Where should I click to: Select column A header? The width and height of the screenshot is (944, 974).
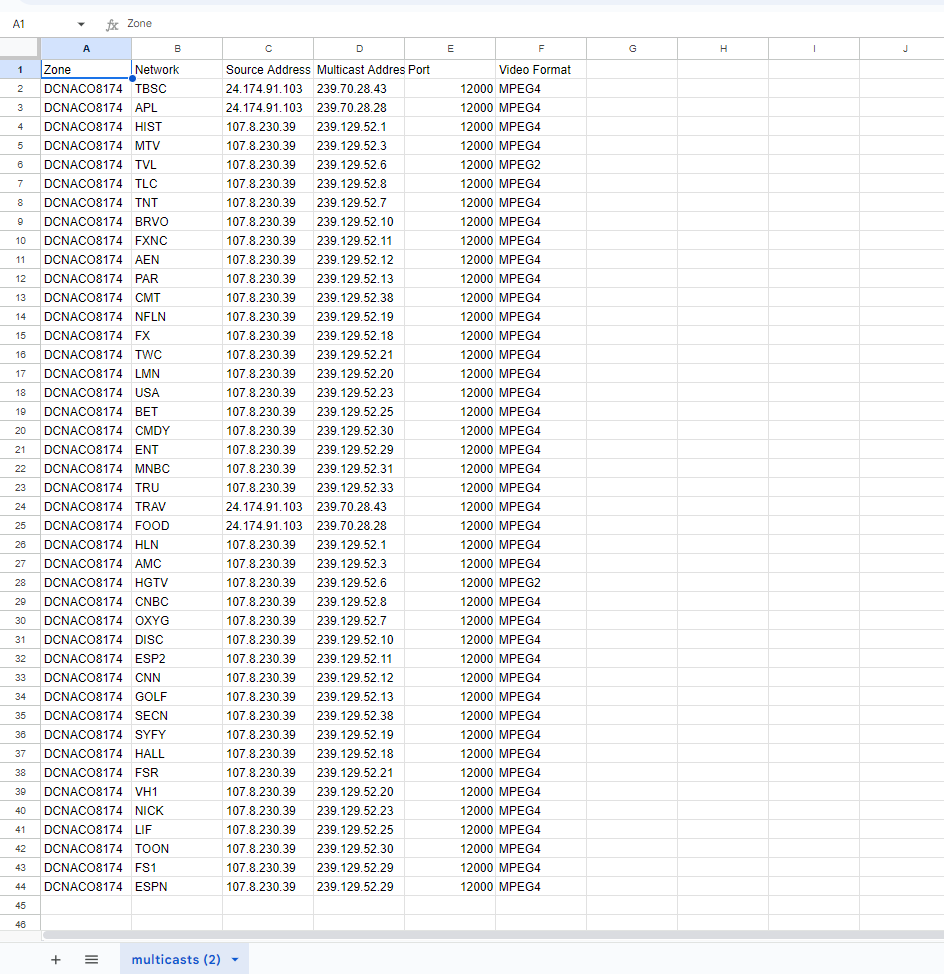86,48
